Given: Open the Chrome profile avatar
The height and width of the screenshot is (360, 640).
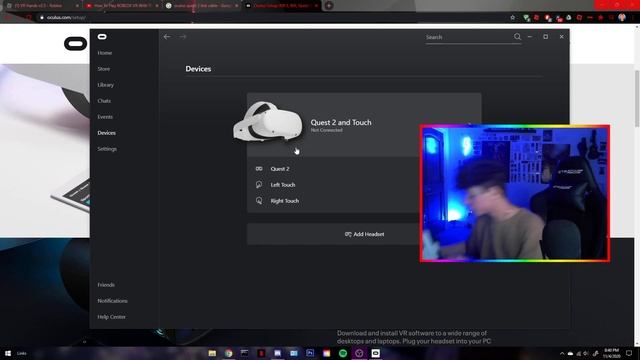Looking at the screenshot, I should pos(622,18).
